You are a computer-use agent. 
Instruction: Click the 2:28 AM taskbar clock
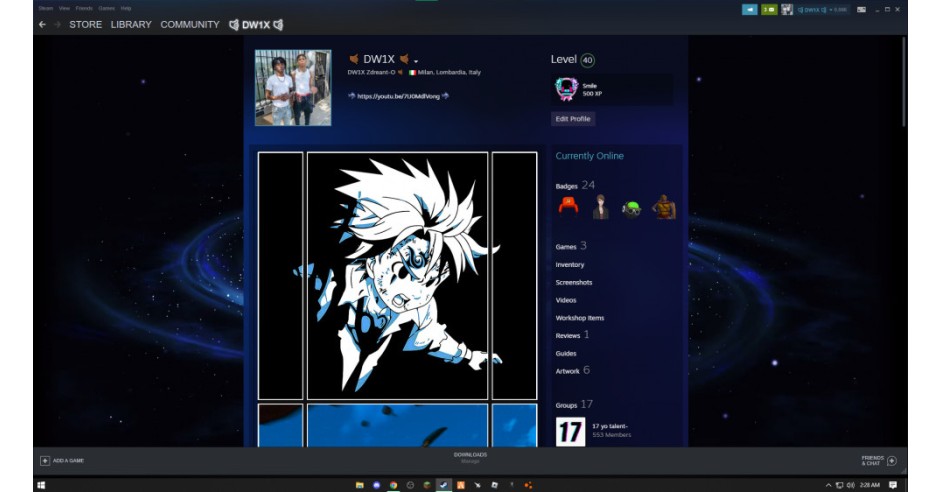[x=870, y=485]
